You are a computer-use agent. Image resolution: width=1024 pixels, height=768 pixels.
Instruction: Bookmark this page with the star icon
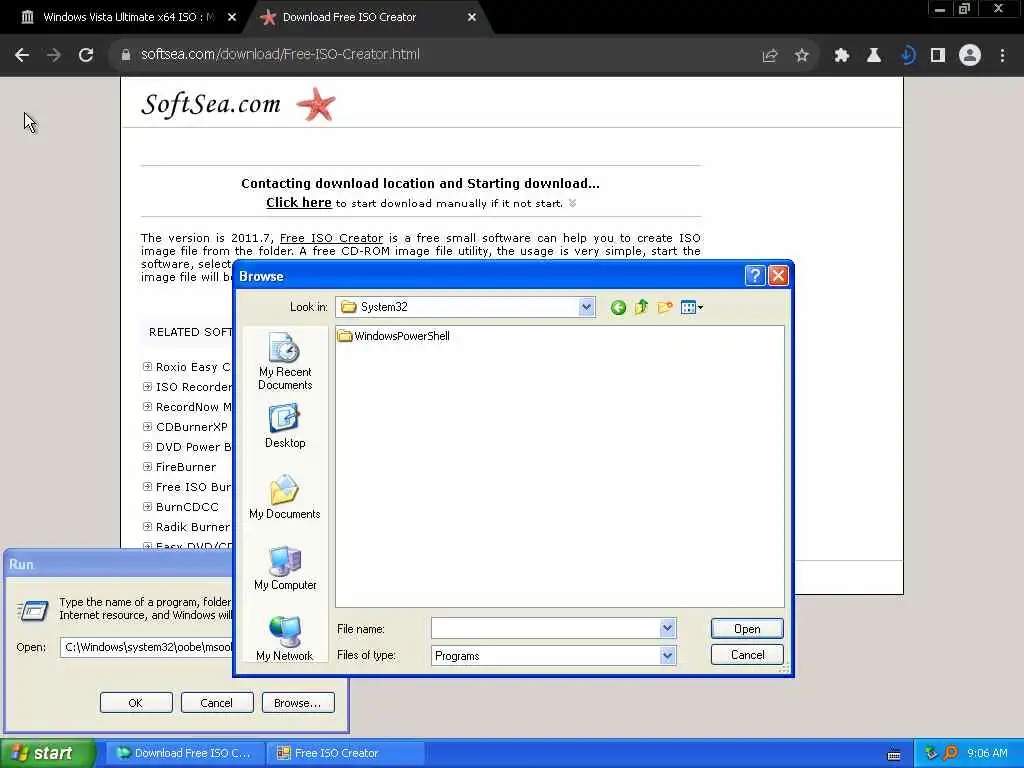click(x=802, y=56)
